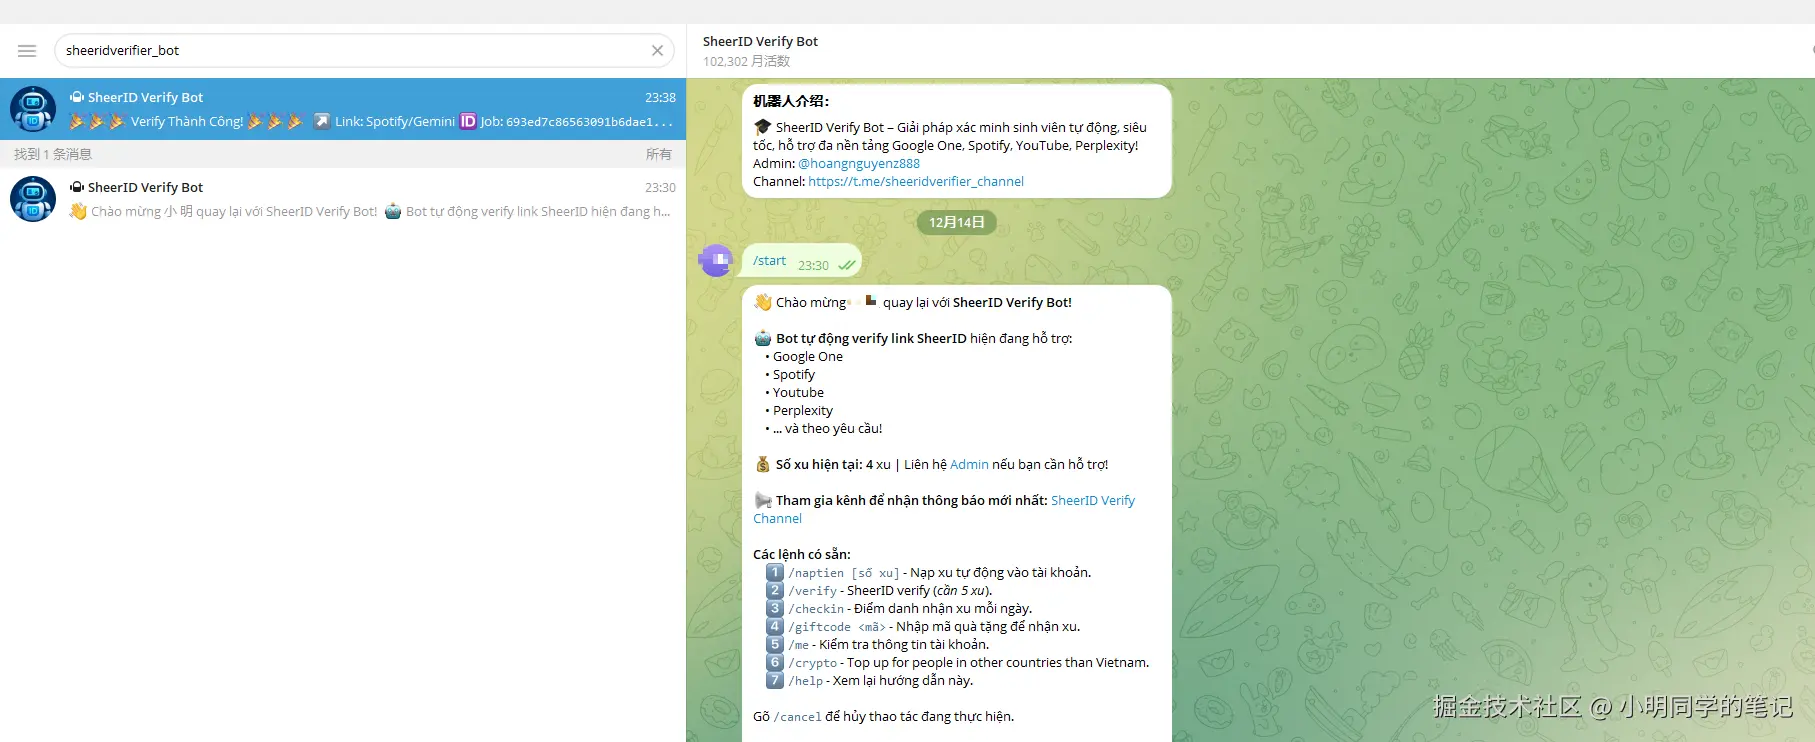This screenshot has width=1815, height=742.
Task: Click the graduation cap emoji in intro
Action: [763, 127]
